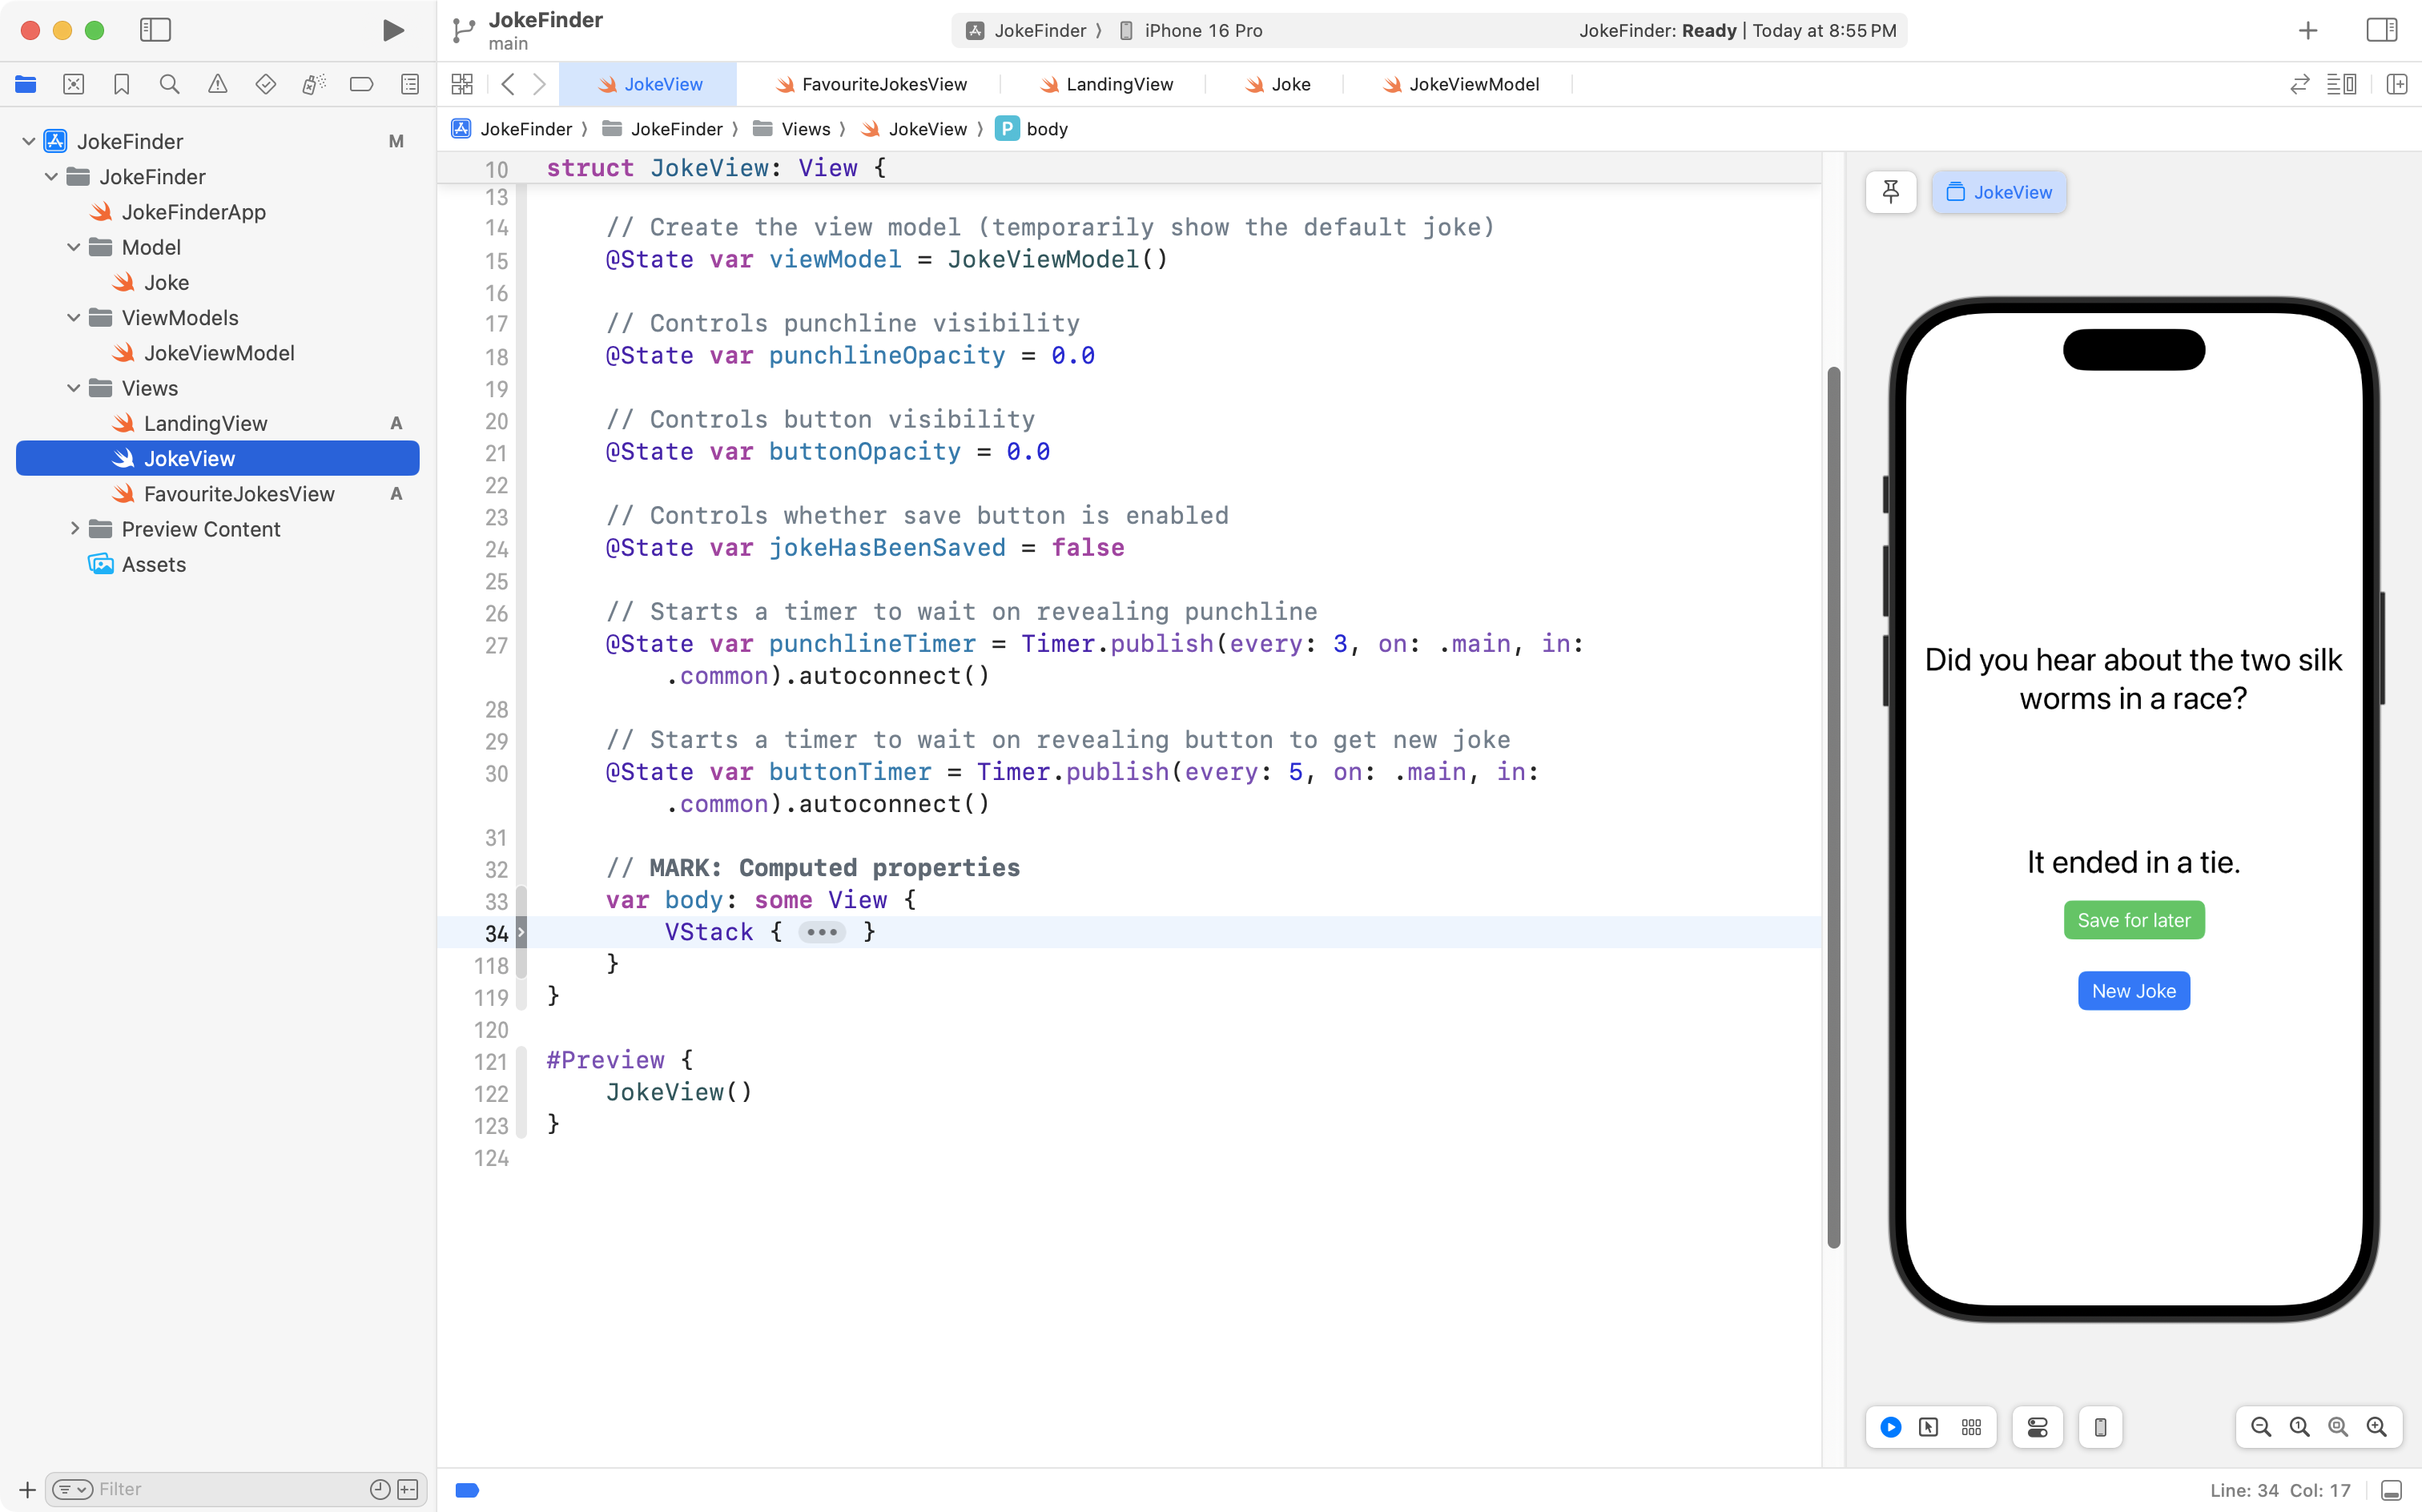Viewport: 2422px width, 1512px height.
Task: Click the Run (play) button in toolbar
Action: 393,30
